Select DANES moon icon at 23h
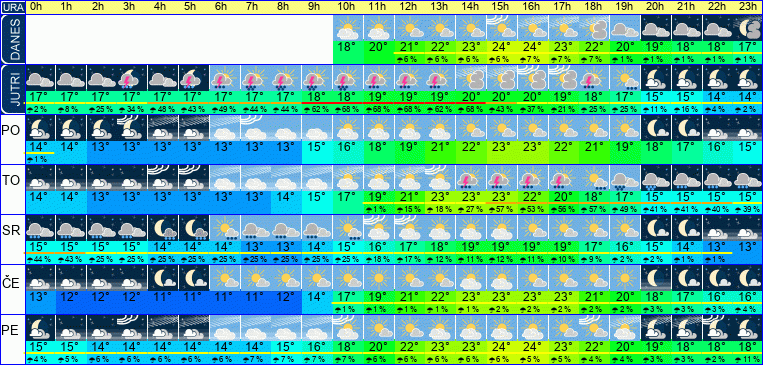Image resolution: width=763 pixels, height=365 pixels. pos(748,28)
